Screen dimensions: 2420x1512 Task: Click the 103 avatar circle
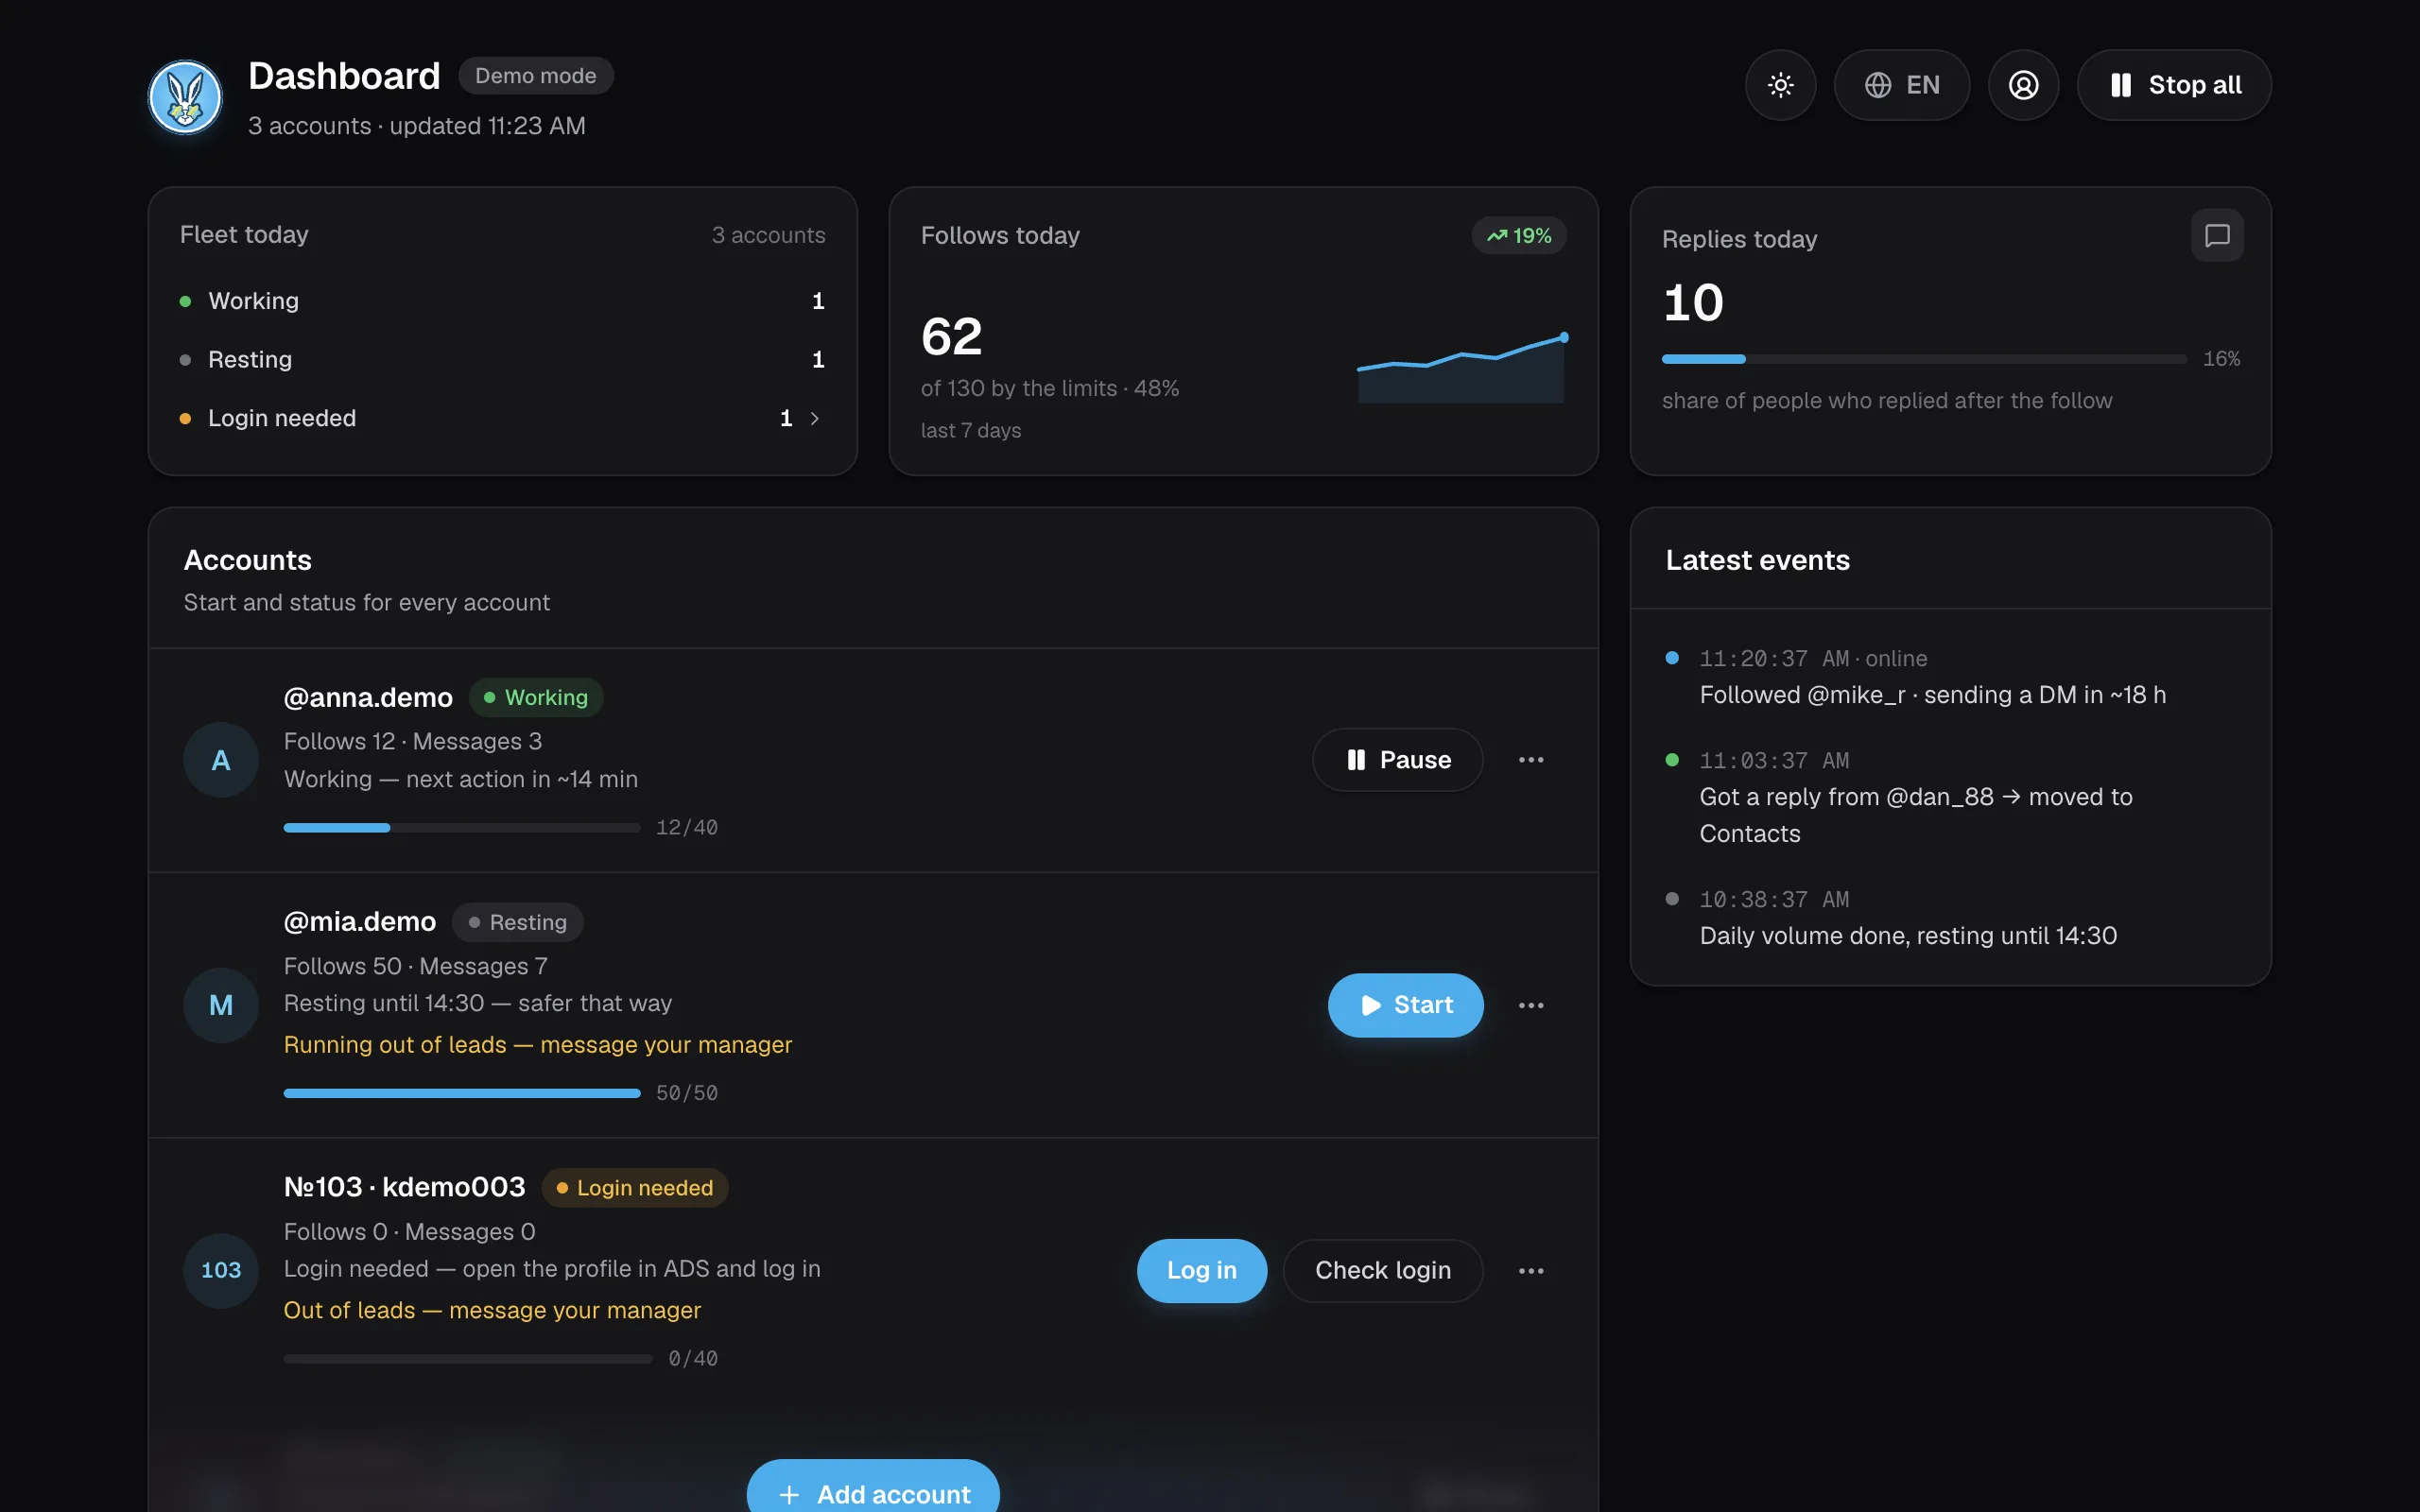pos(221,1270)
